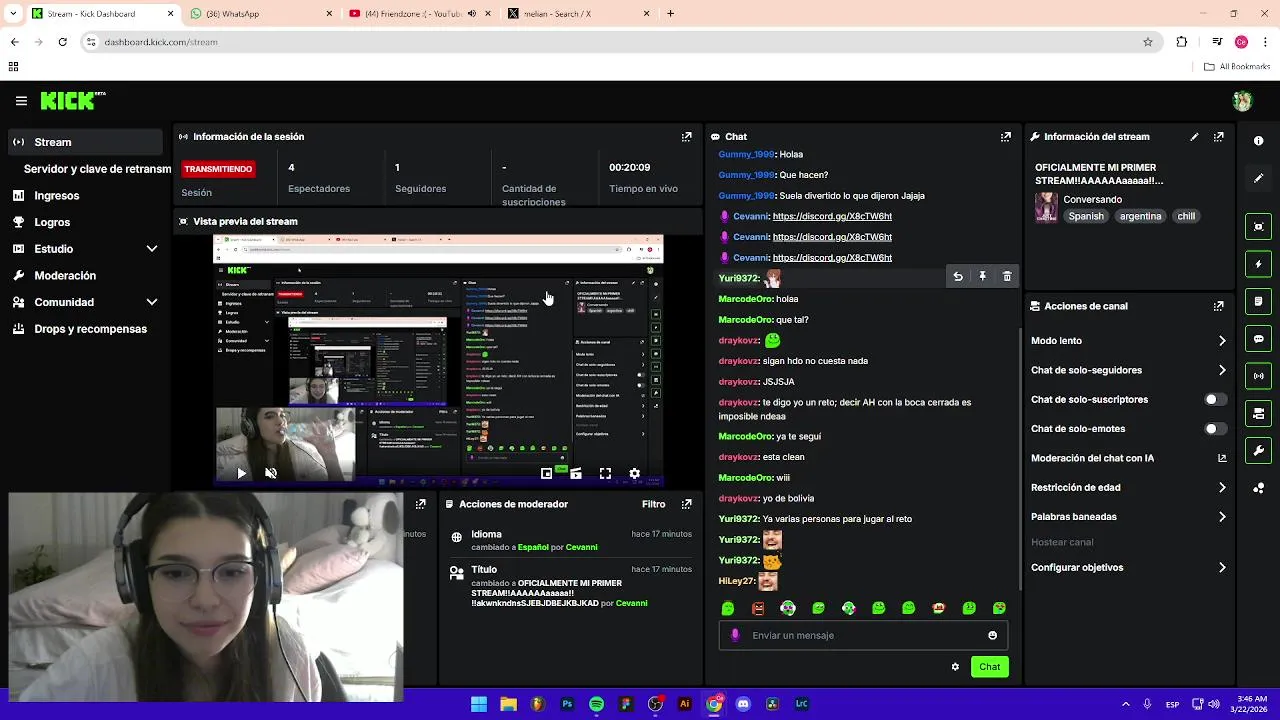Open the first Discord link from Cevanni
1280x720 pixels.
(832, 216)
